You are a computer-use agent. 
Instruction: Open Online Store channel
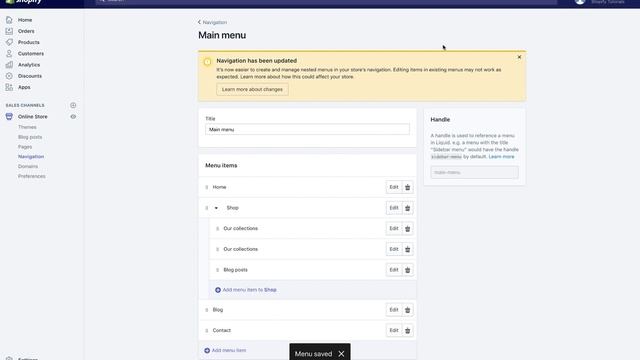tap(32, 116)
